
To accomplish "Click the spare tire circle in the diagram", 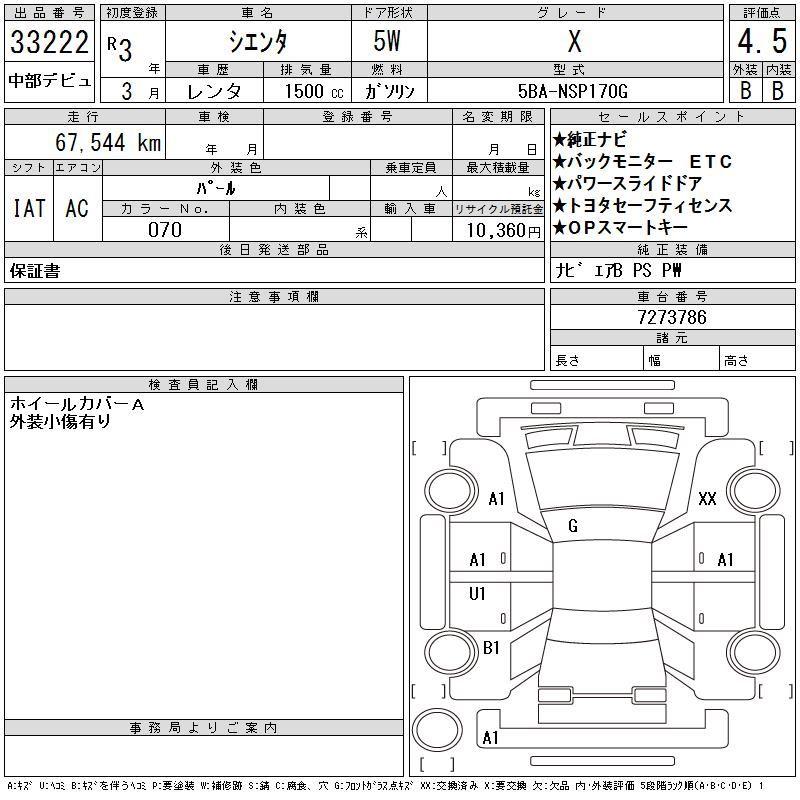I will pyautogui.click(x=437, y=730).
